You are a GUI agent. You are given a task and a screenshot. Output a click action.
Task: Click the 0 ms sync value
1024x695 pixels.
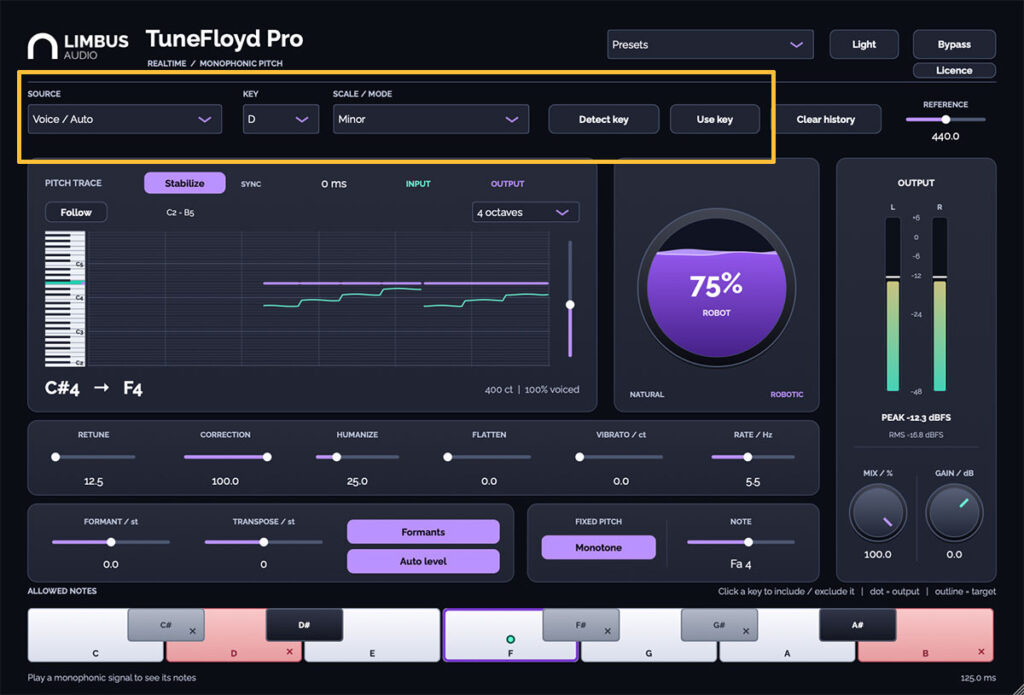click(x=334, y=184)
